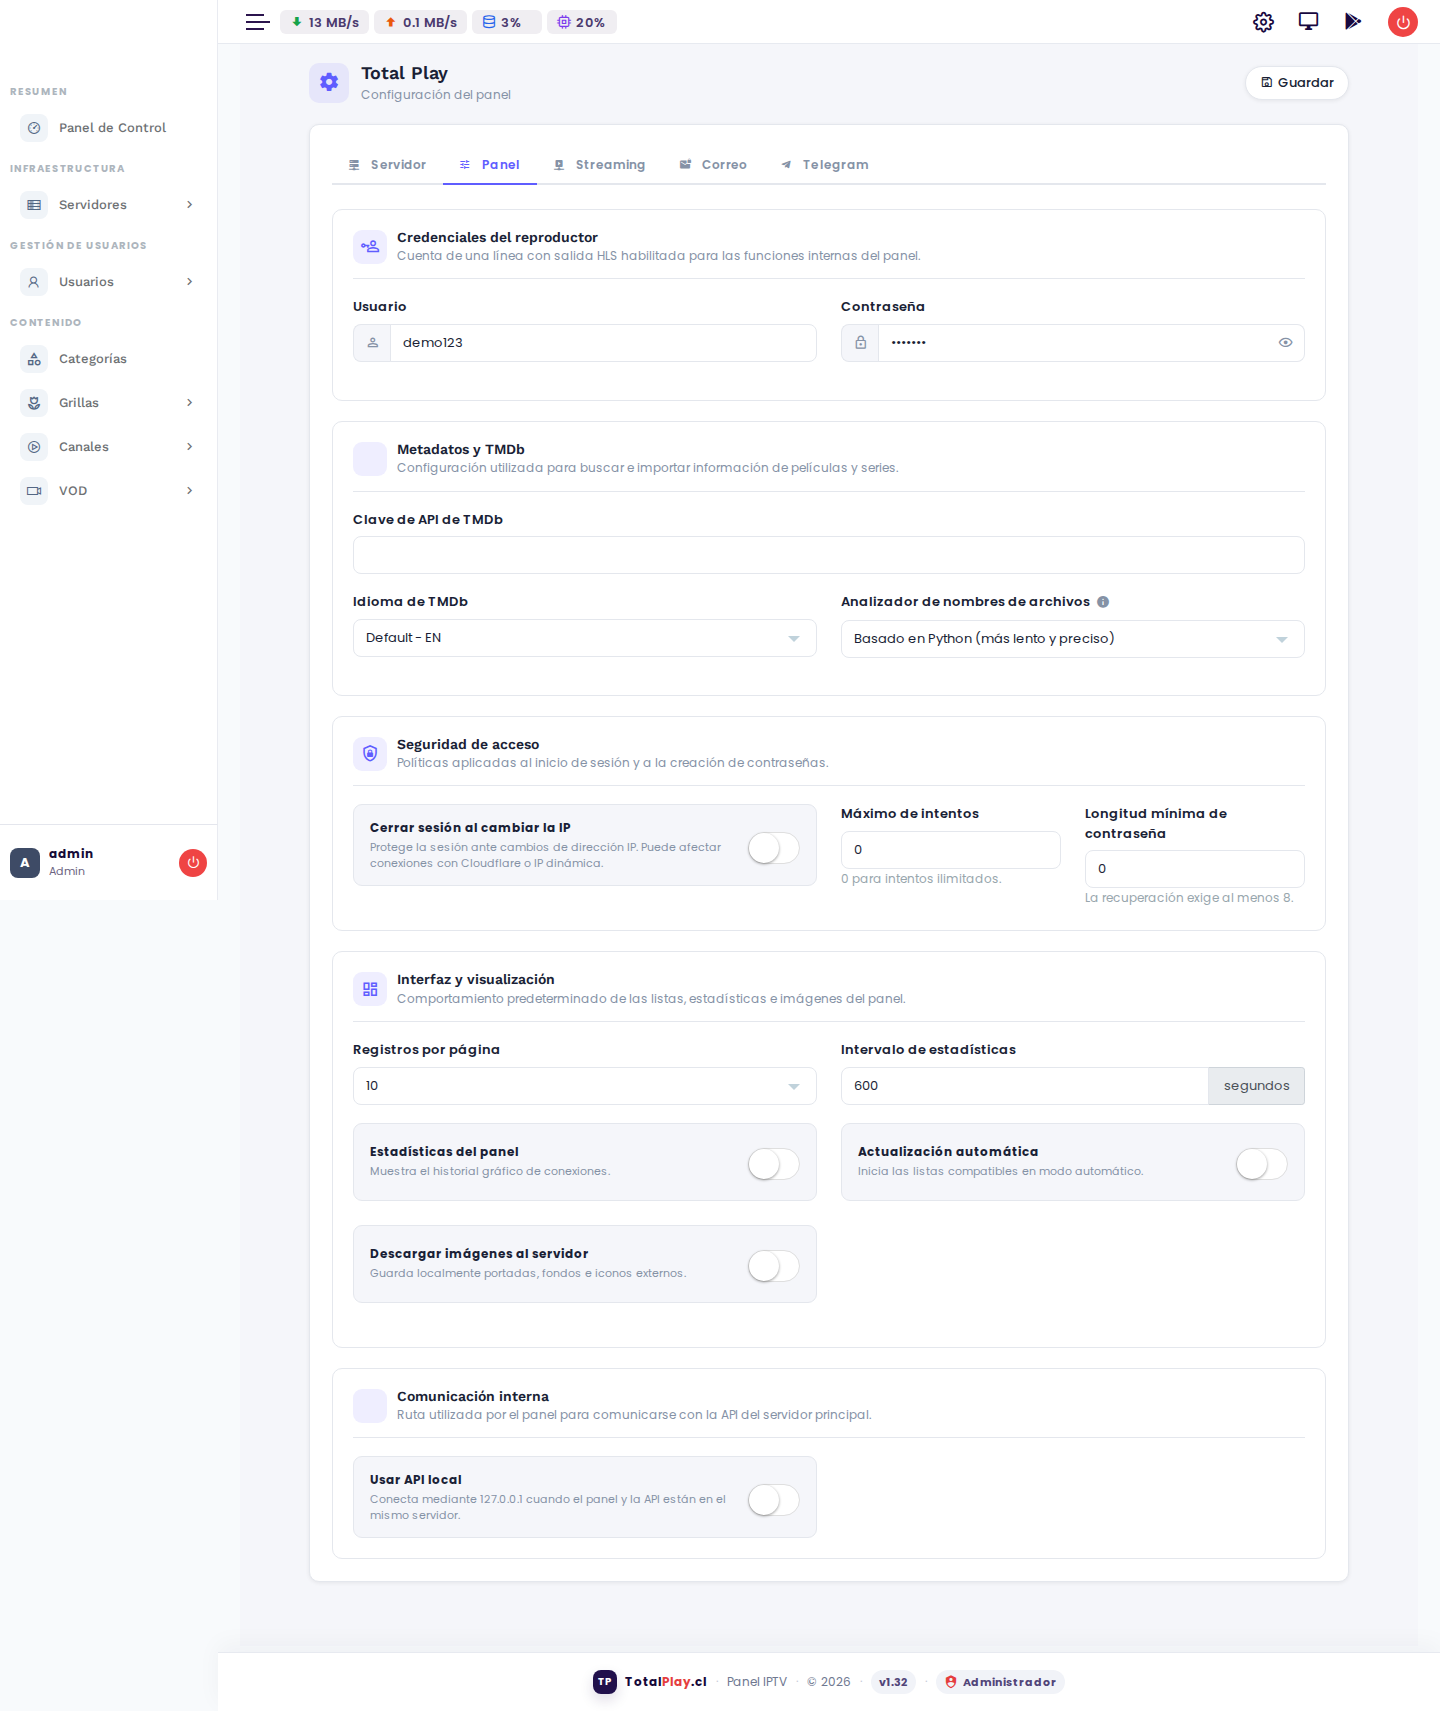Click the '© 2026' footer text

pos(829,1682)
